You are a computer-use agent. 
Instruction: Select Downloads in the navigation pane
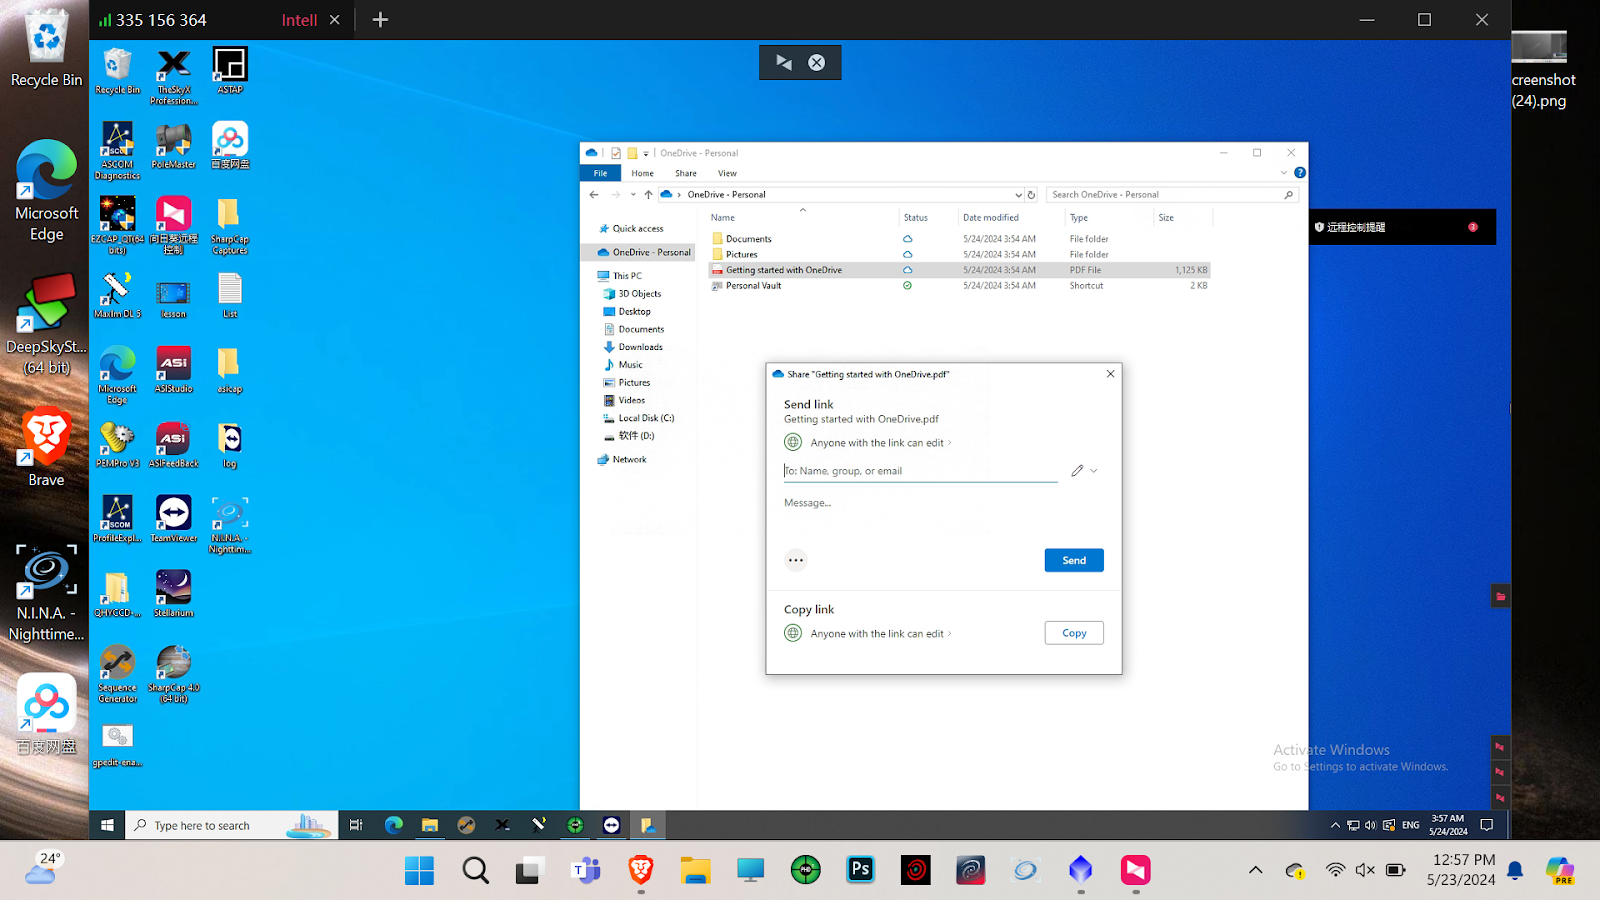pyautogui.click(x=640, y=347)
